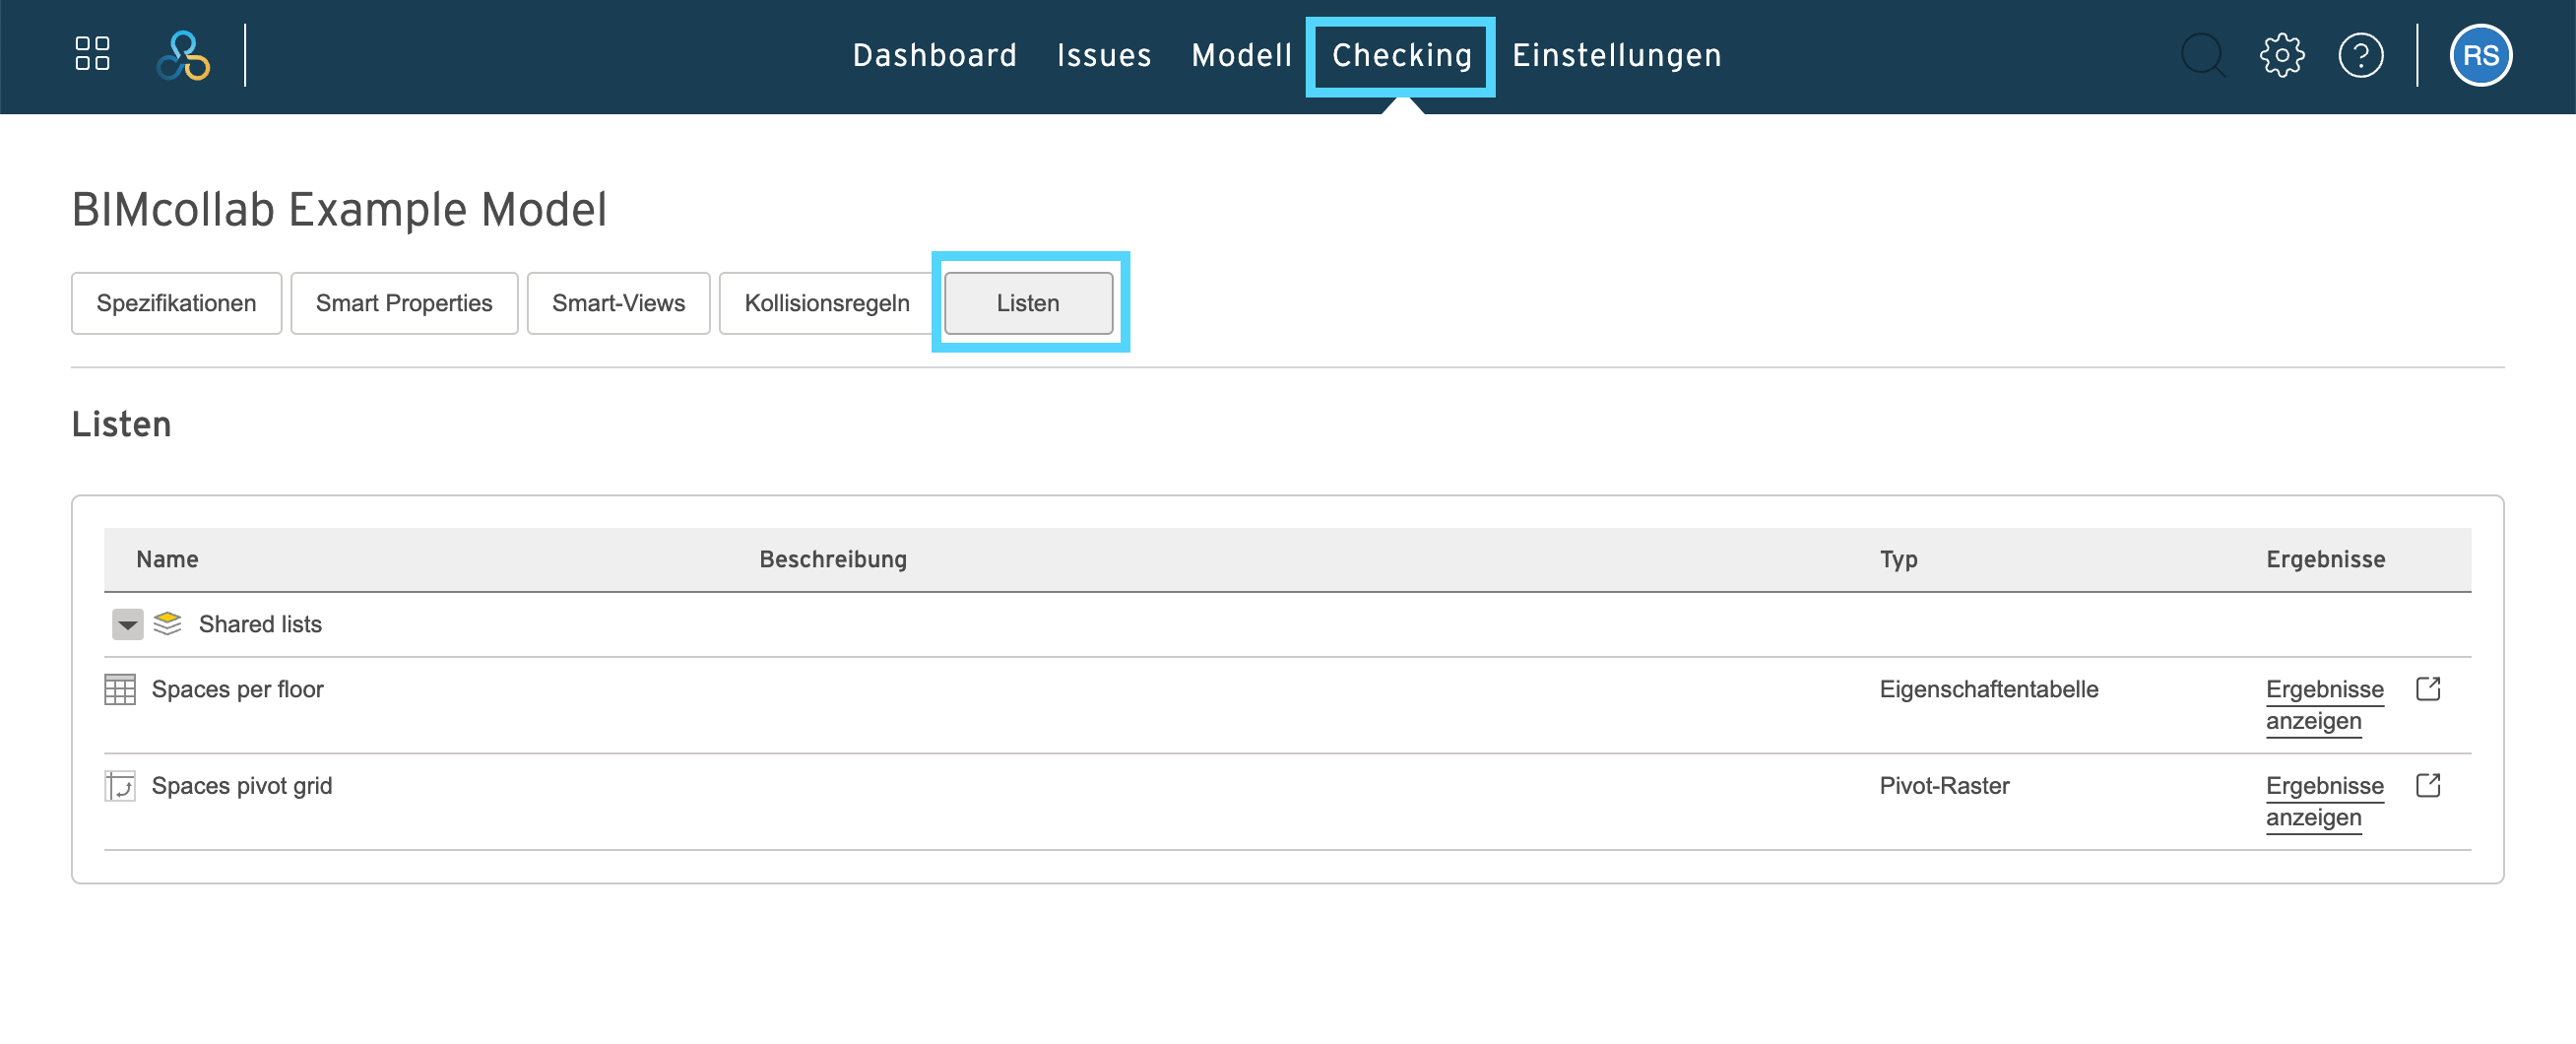
Task: Go to the Issues menu
Action: [1104, 55]
